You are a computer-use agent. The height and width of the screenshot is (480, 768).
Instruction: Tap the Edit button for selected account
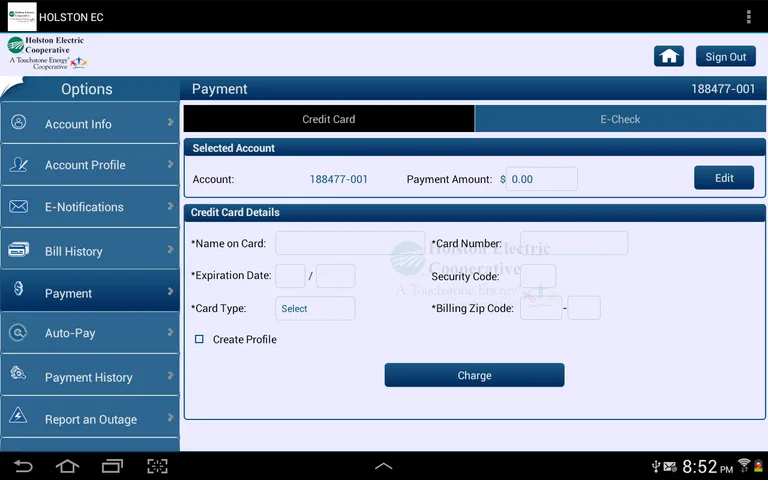click(x=724, y=177)
